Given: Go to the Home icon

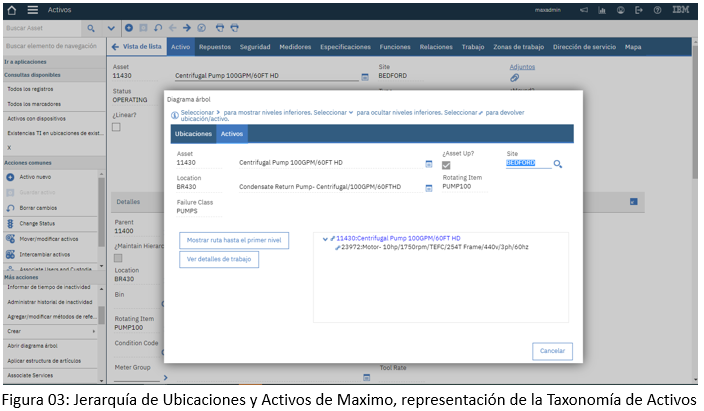Looking at the screenshot, I should [x=12, y=10].
